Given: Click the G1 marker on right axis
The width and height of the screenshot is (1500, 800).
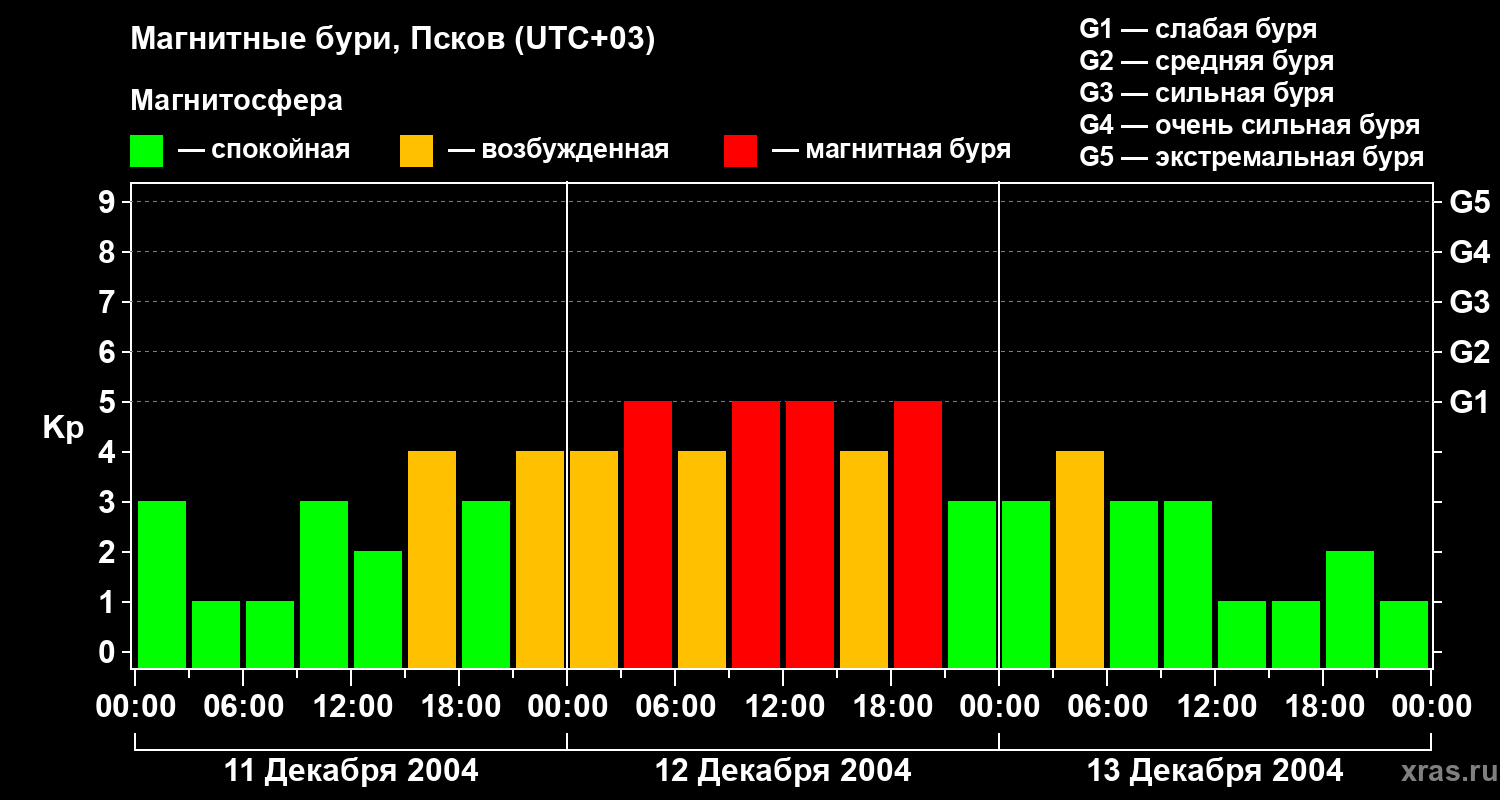Looking at the screenshot, I should pyautogui.click(x=1469, y=402).
